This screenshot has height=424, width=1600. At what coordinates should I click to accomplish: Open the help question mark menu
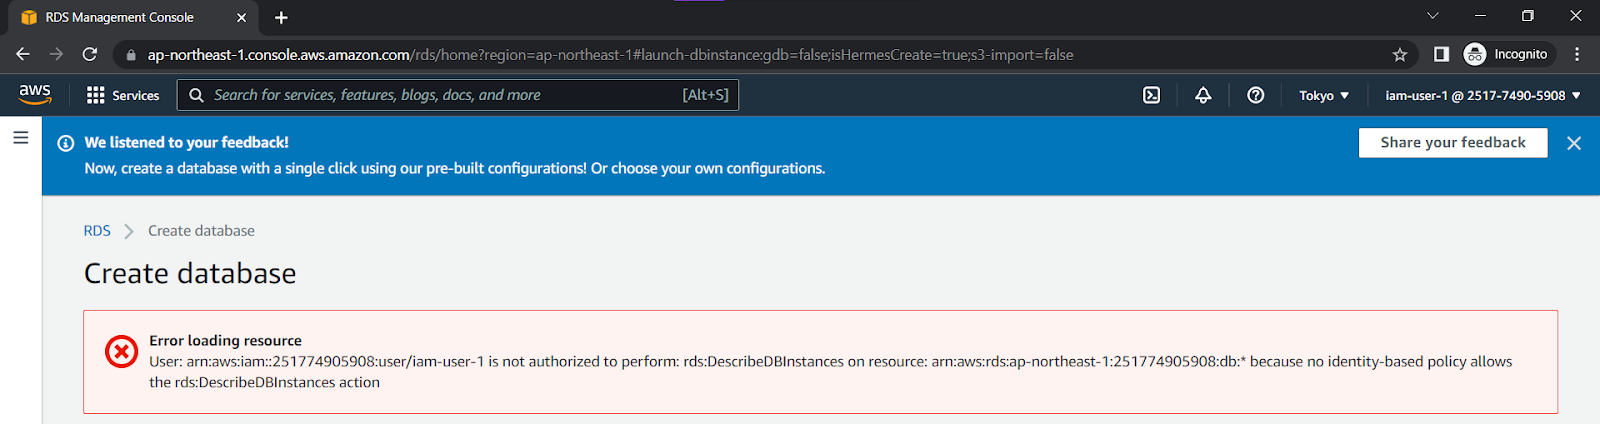(x=1256, y=95)
